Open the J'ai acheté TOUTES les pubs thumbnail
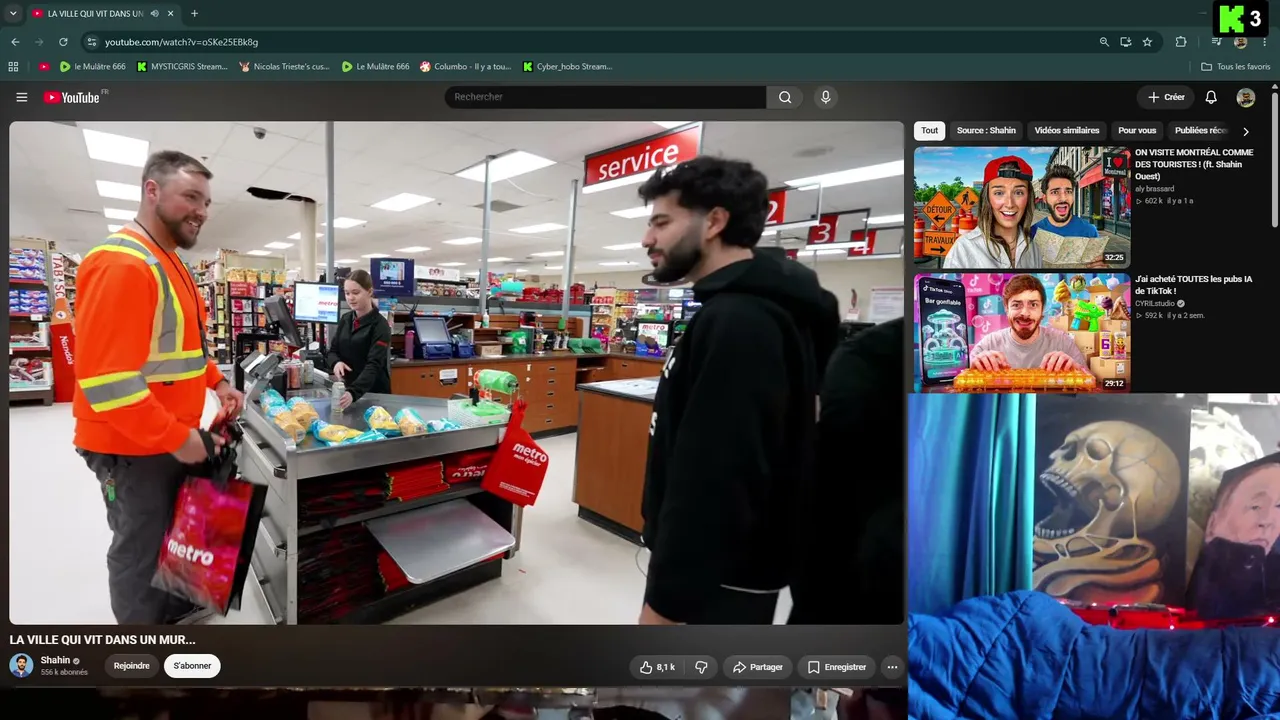 [1022, 333]
